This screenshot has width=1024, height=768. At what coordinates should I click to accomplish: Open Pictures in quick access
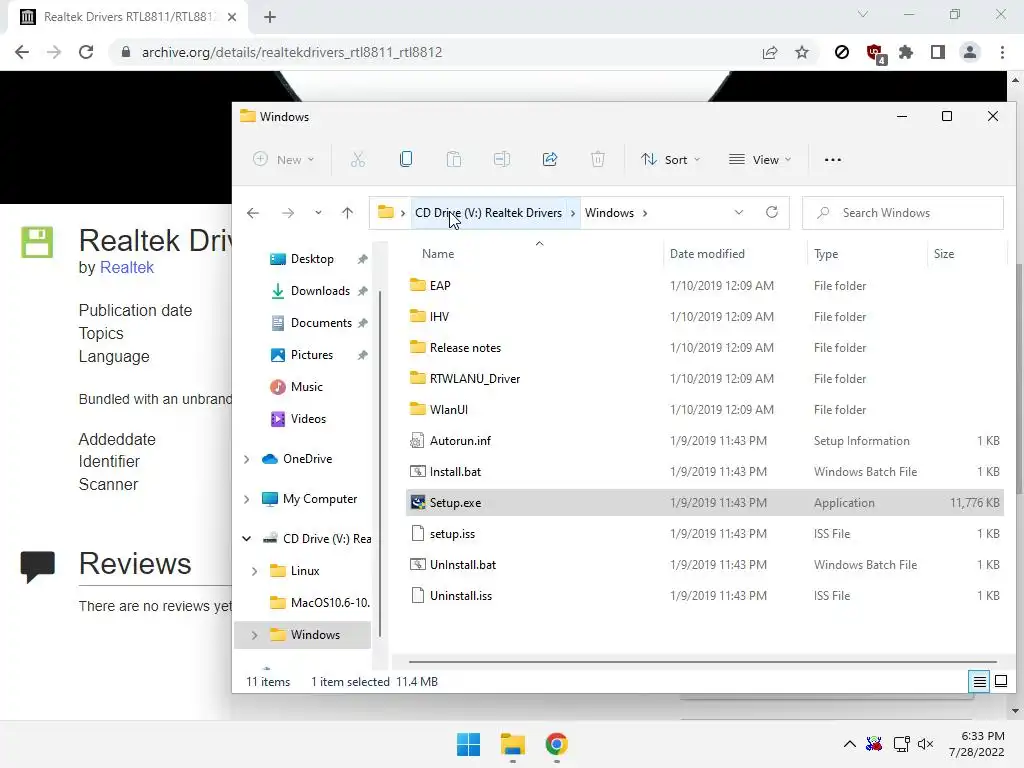click(x=312, y=355)
